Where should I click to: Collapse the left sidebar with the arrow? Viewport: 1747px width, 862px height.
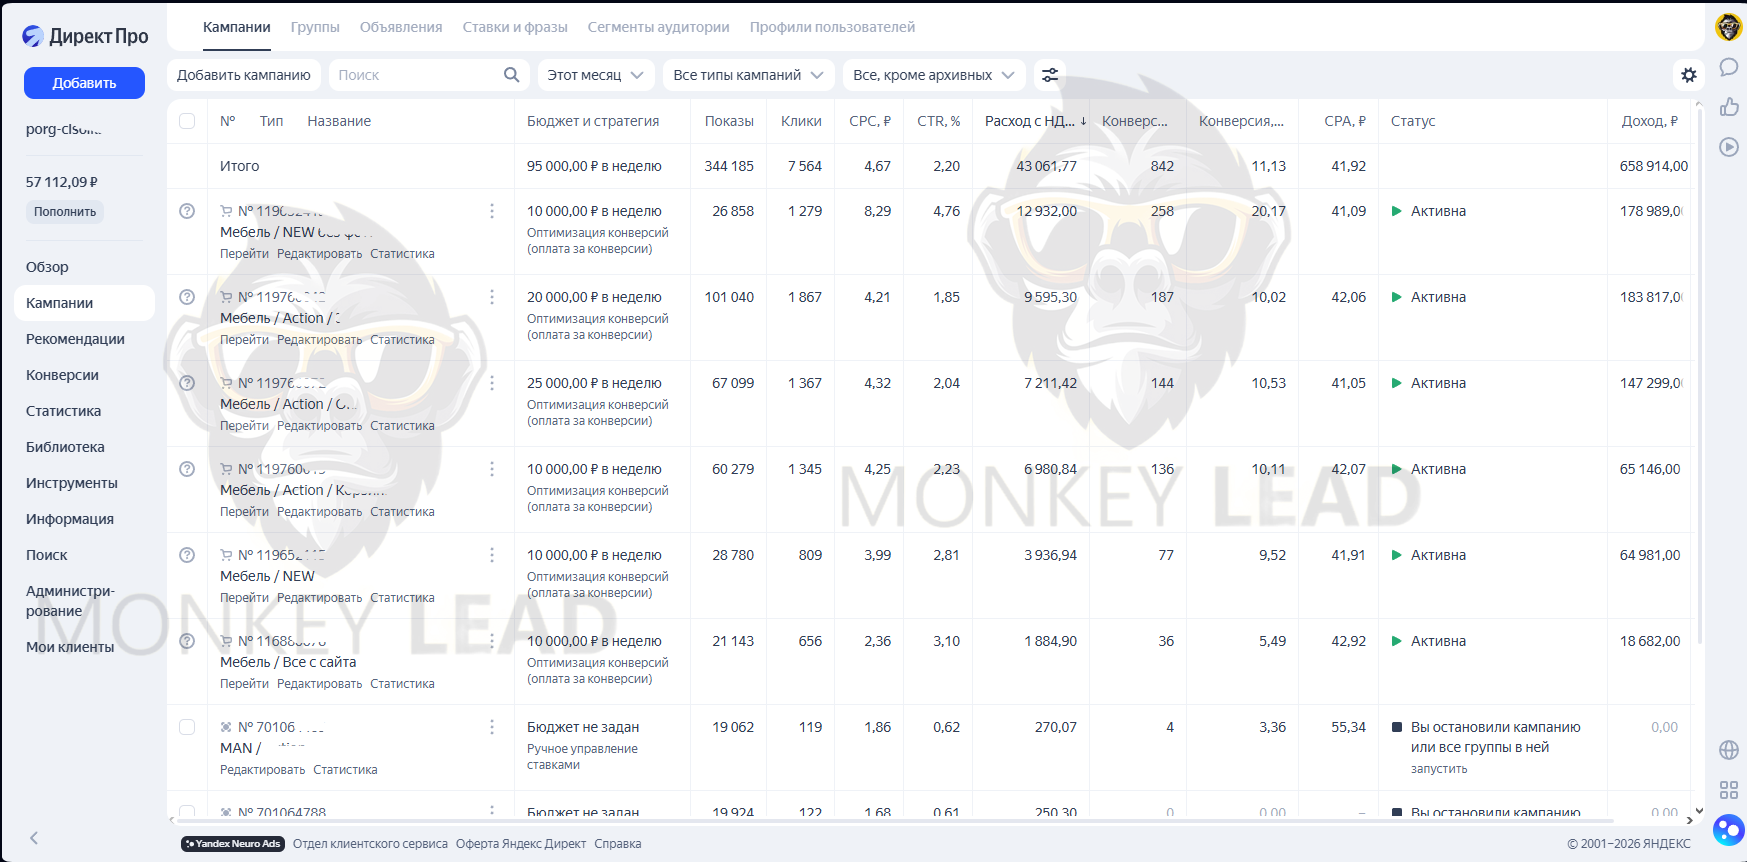pyautogui.click(x=34, y=838)
